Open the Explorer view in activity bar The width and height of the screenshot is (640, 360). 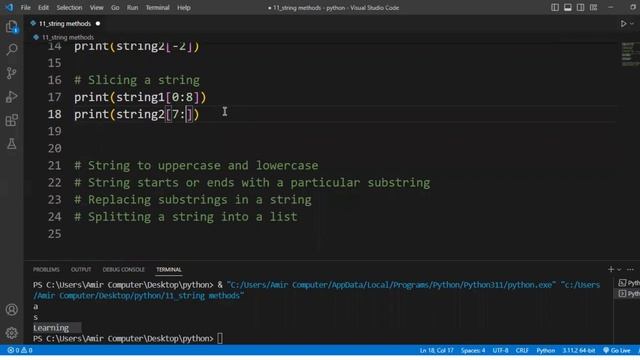click(x=11, y=27)
